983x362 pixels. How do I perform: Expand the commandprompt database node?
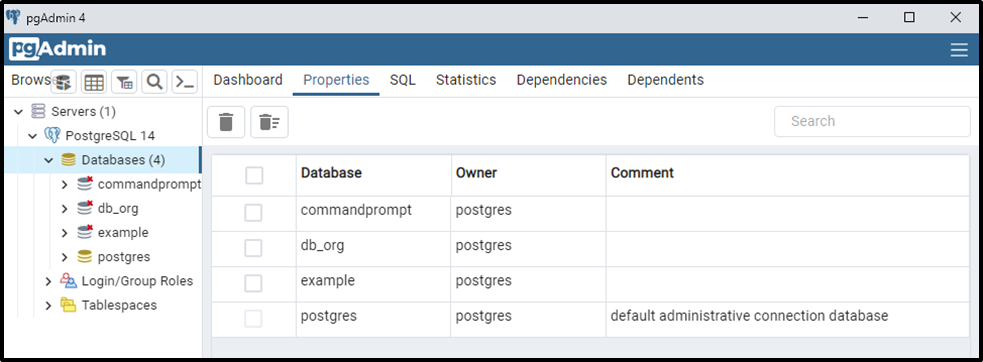point(65,184)
